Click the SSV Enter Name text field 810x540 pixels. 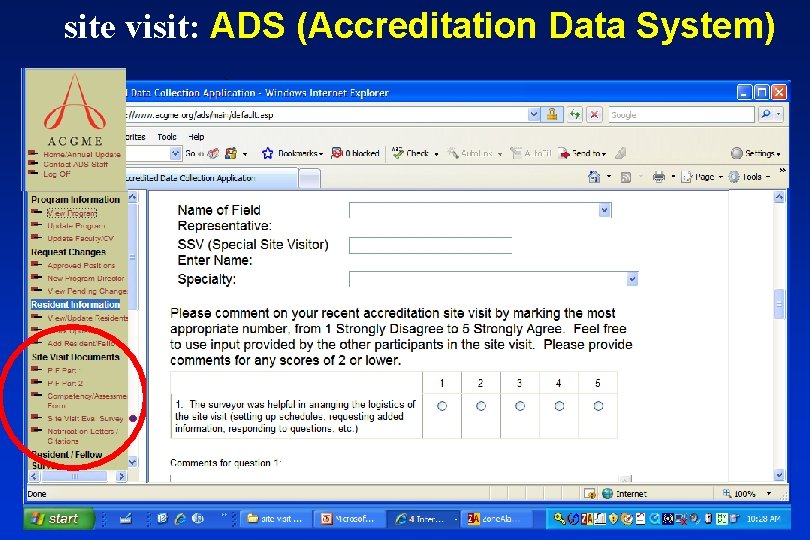click(x=430, y=245)
